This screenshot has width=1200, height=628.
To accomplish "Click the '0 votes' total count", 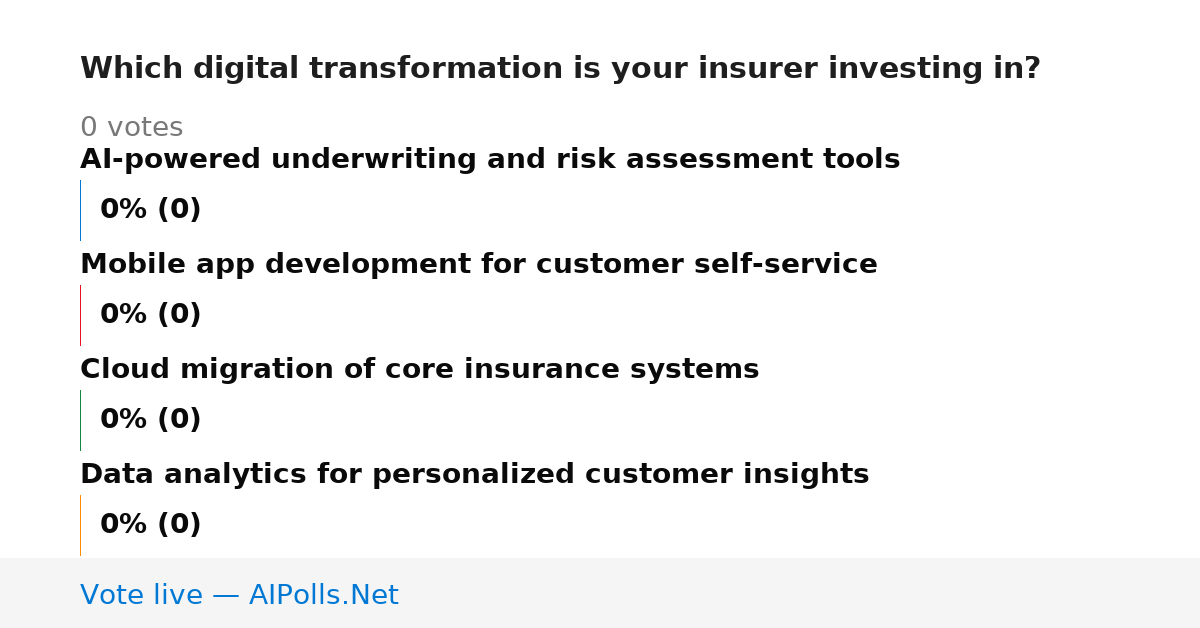I will point(131,128).
